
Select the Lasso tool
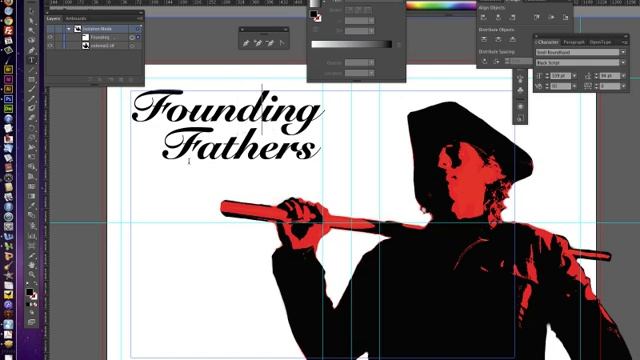click(31, 40)
